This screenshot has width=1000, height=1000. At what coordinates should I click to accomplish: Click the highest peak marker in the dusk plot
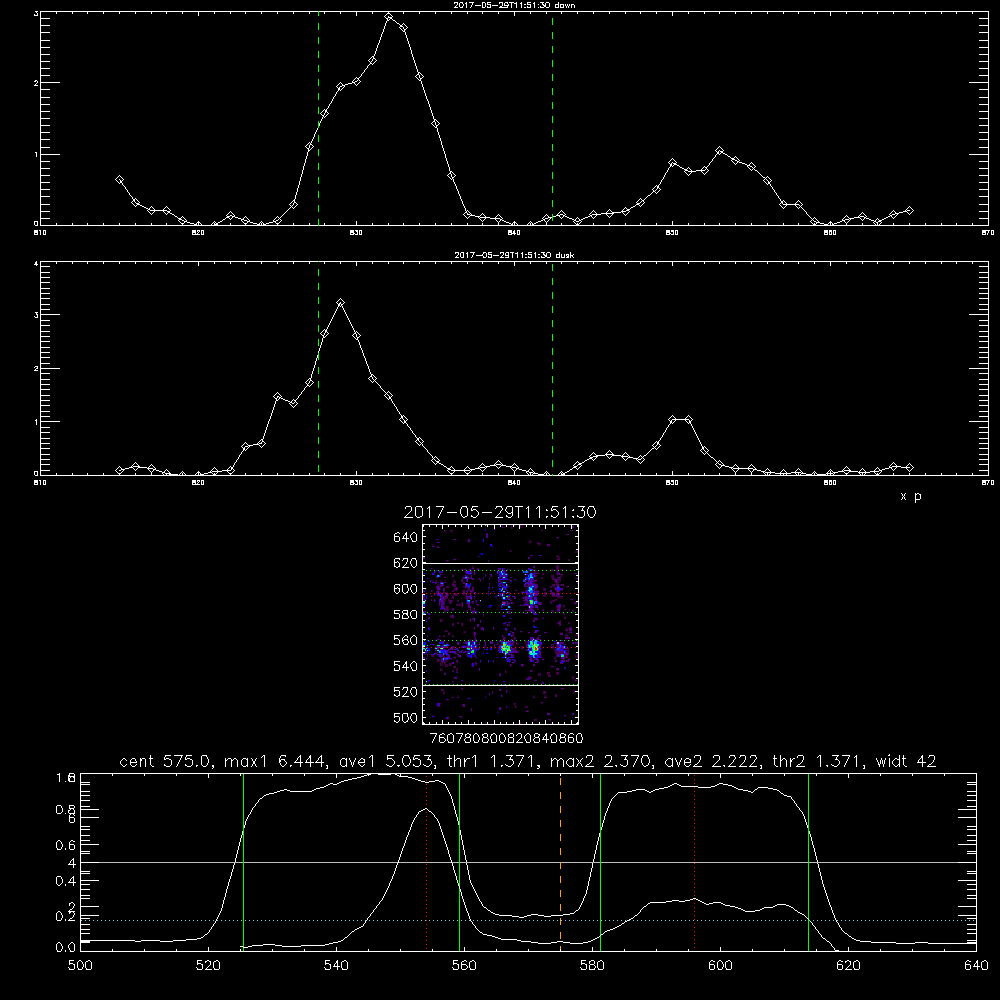pos(341,303)
